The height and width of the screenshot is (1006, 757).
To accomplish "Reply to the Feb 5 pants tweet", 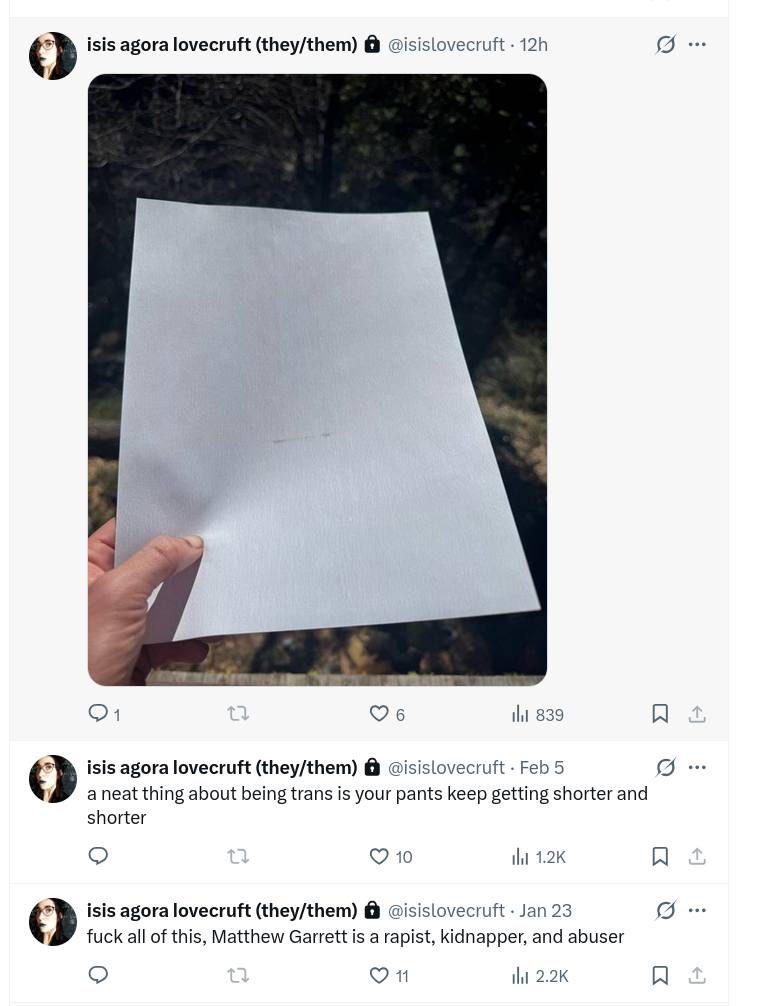I will [x=98, y=856].
